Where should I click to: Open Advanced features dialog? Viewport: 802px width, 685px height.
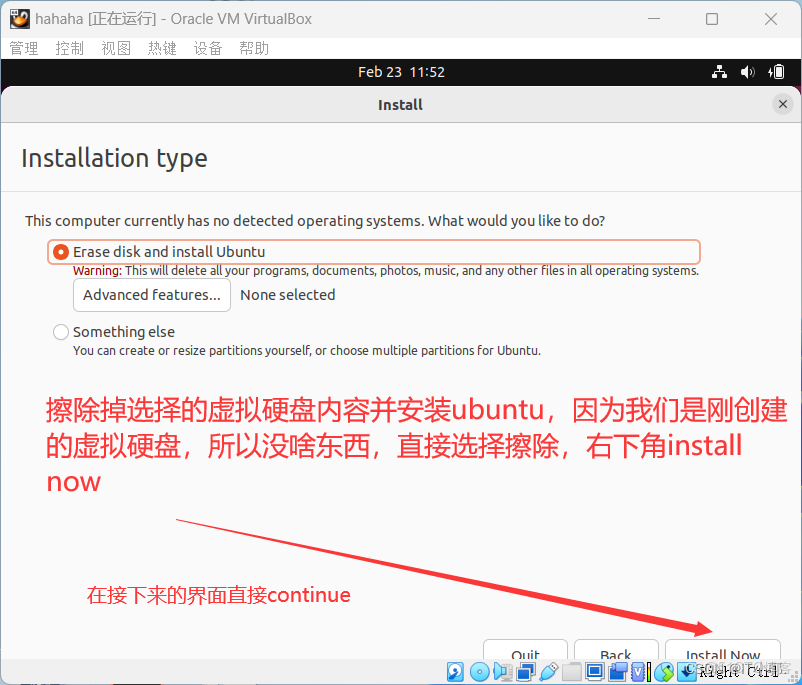click(x=151, y=295)
